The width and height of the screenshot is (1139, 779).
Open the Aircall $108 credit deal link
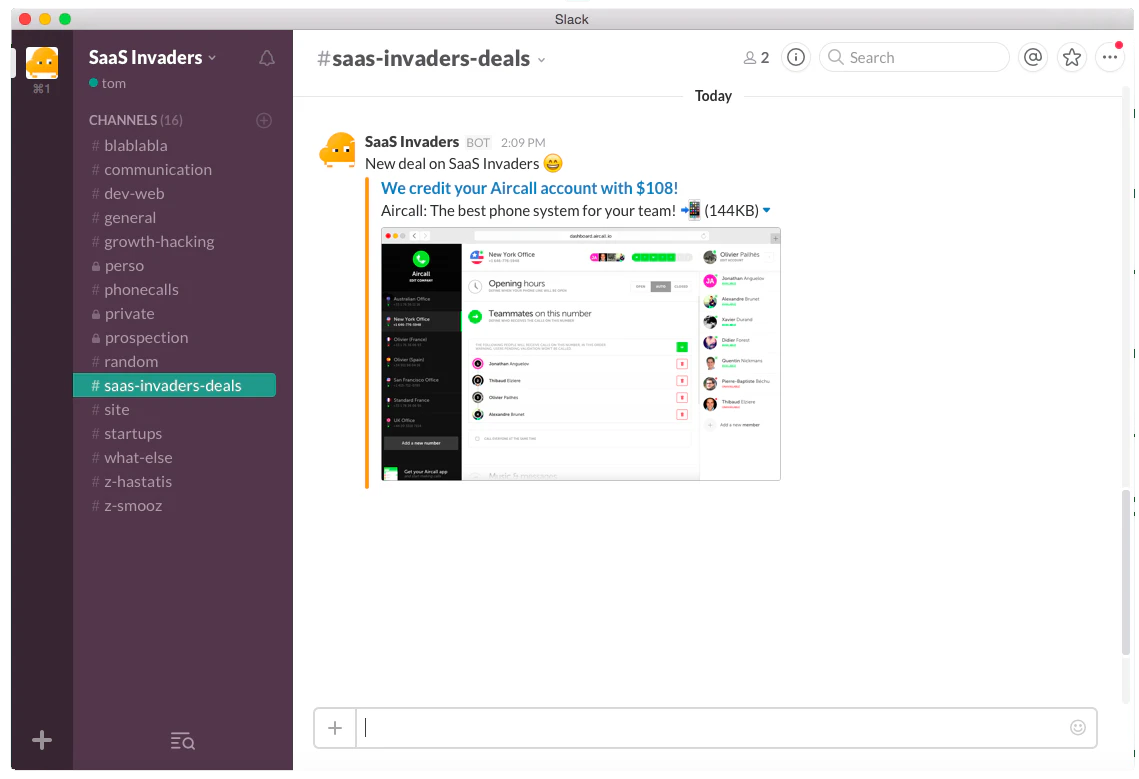coord(529,188)
